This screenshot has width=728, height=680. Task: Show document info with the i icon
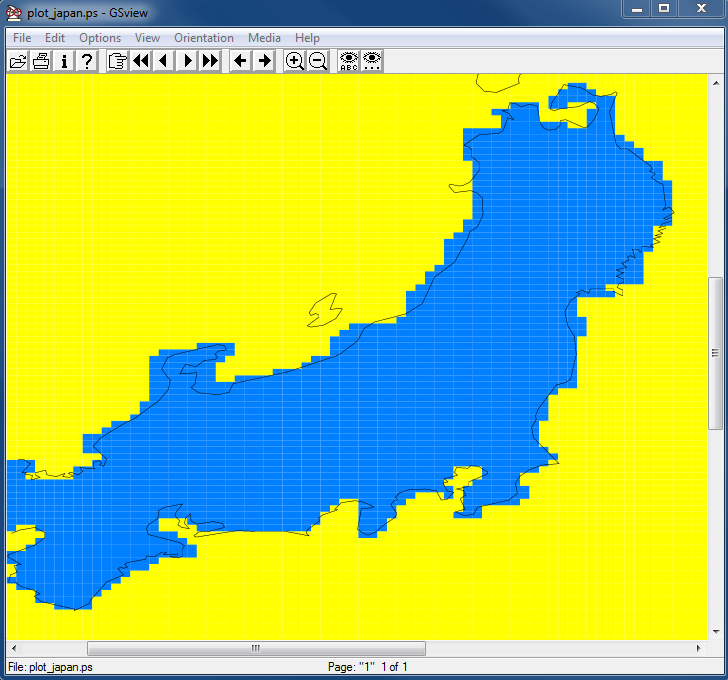64,61
